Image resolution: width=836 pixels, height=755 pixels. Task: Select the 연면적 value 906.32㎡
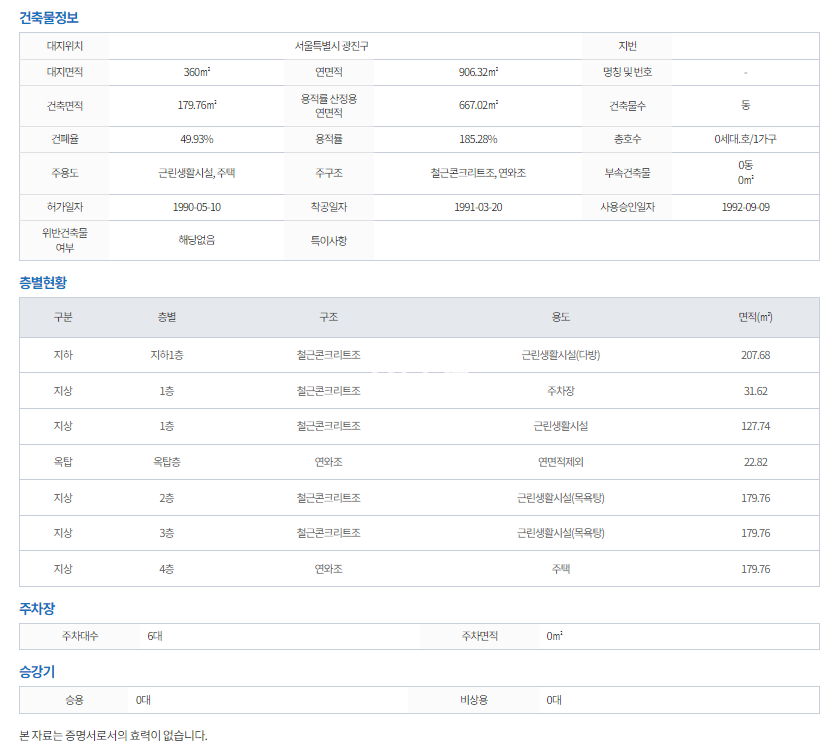(x=477, y=73)
